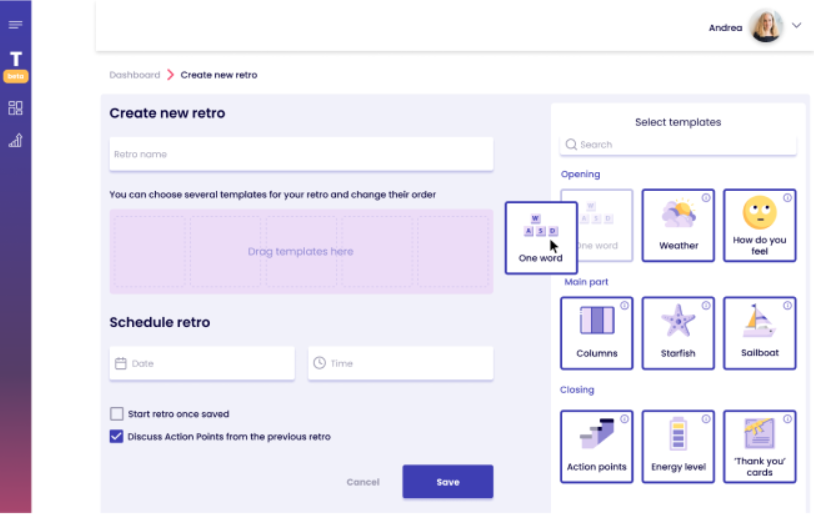Select the How do you feel template

coord(759,225)
